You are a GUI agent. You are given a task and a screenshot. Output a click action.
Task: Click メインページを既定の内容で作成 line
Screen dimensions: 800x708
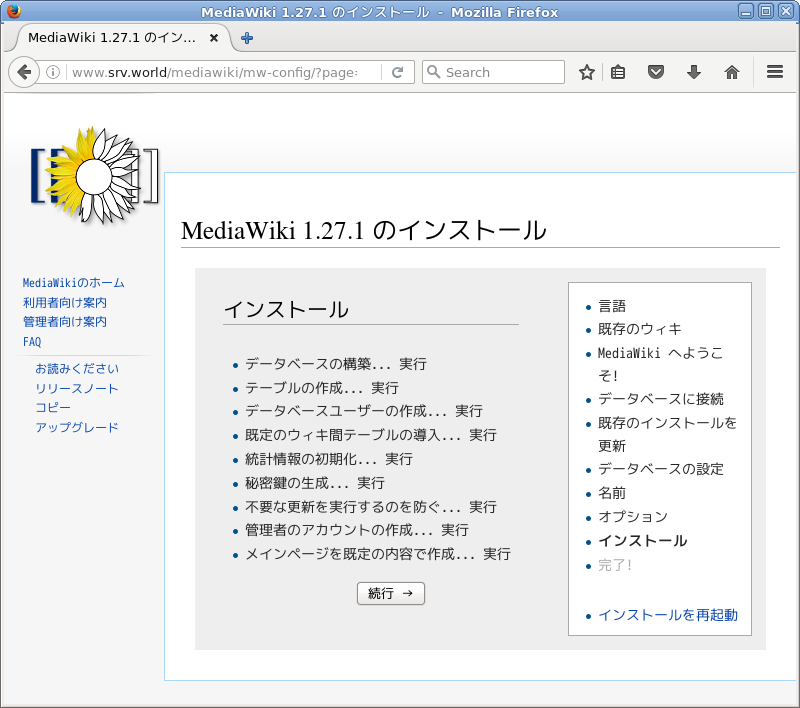point(378,554)
